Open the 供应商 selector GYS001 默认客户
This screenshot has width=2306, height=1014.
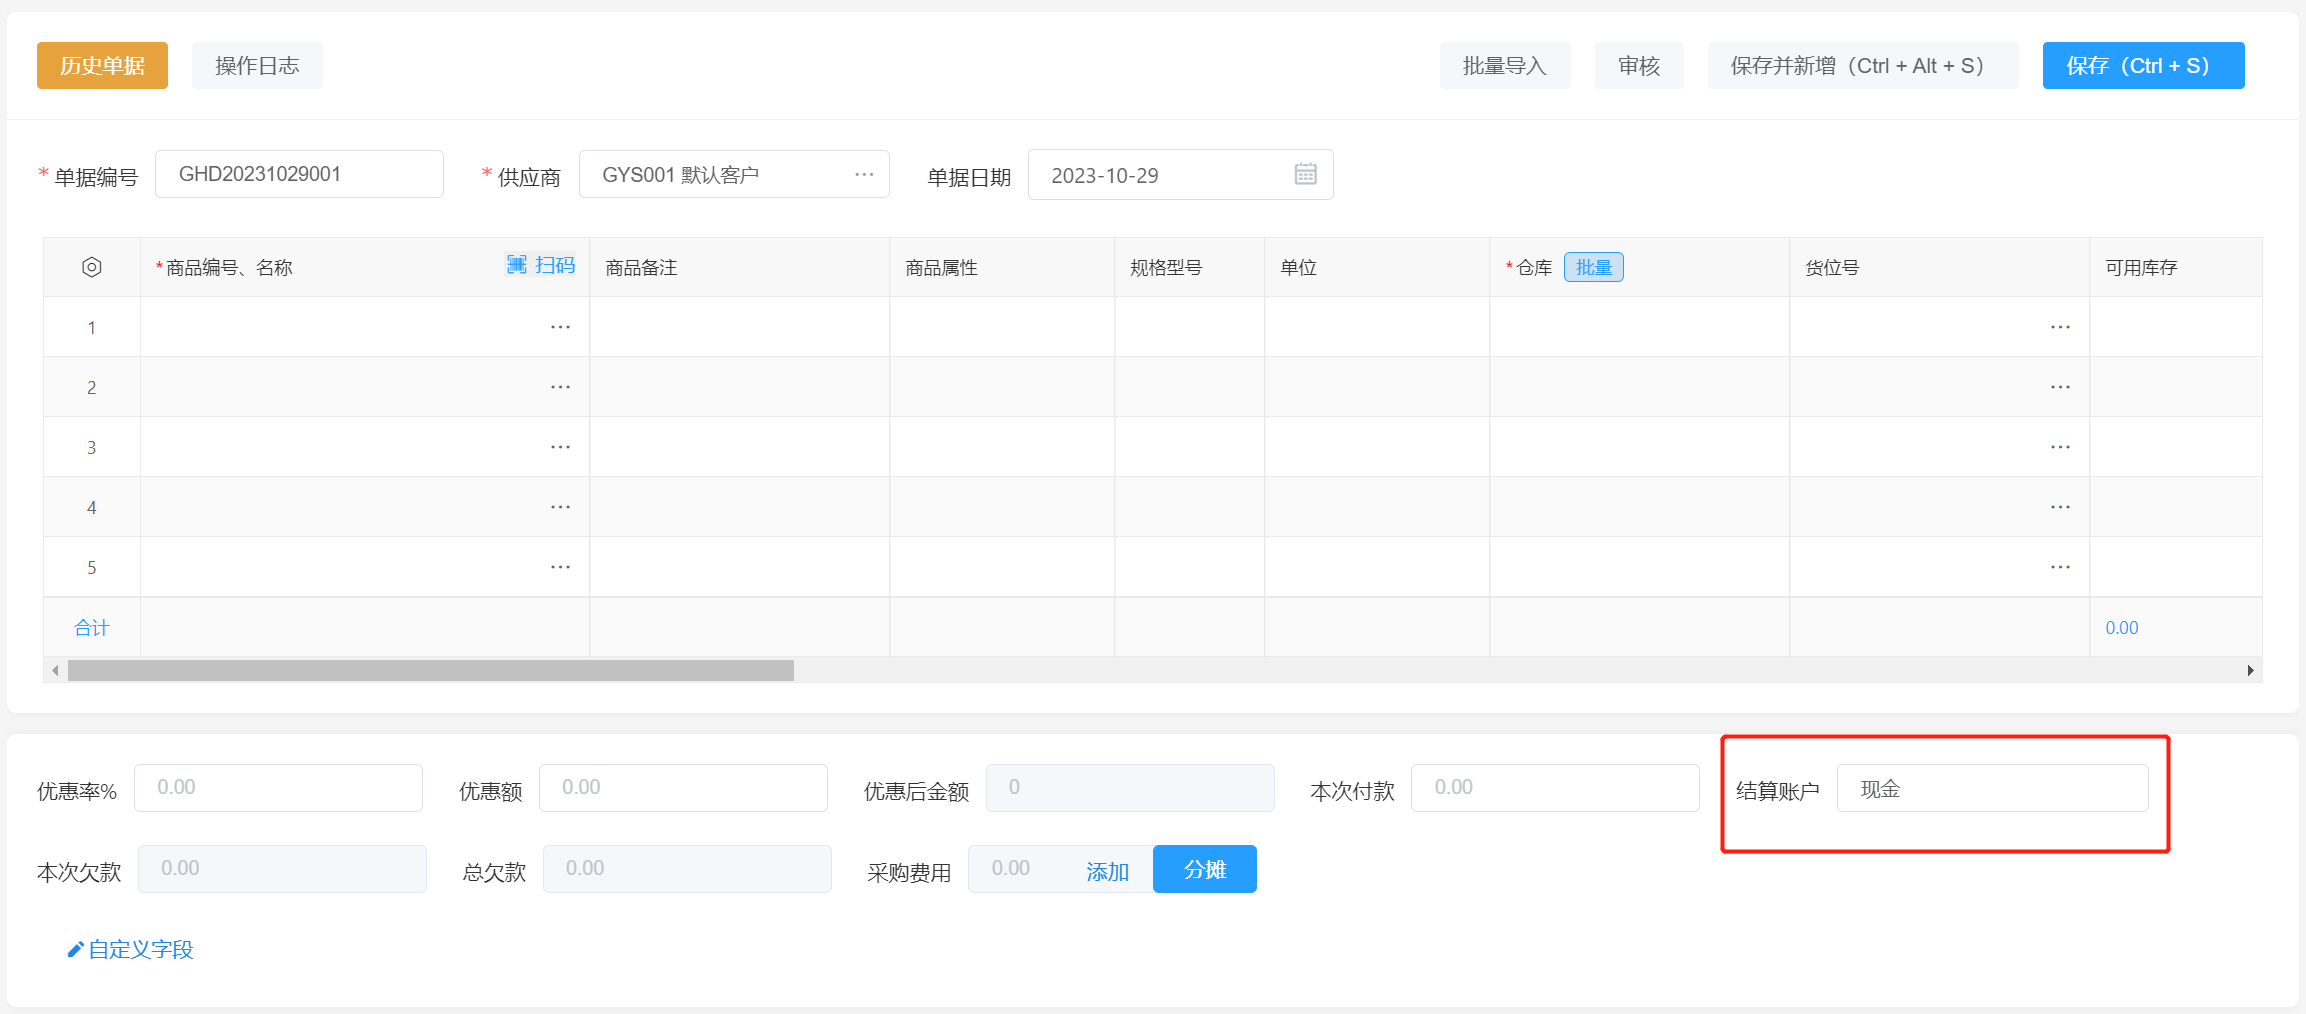pos(734,174)
